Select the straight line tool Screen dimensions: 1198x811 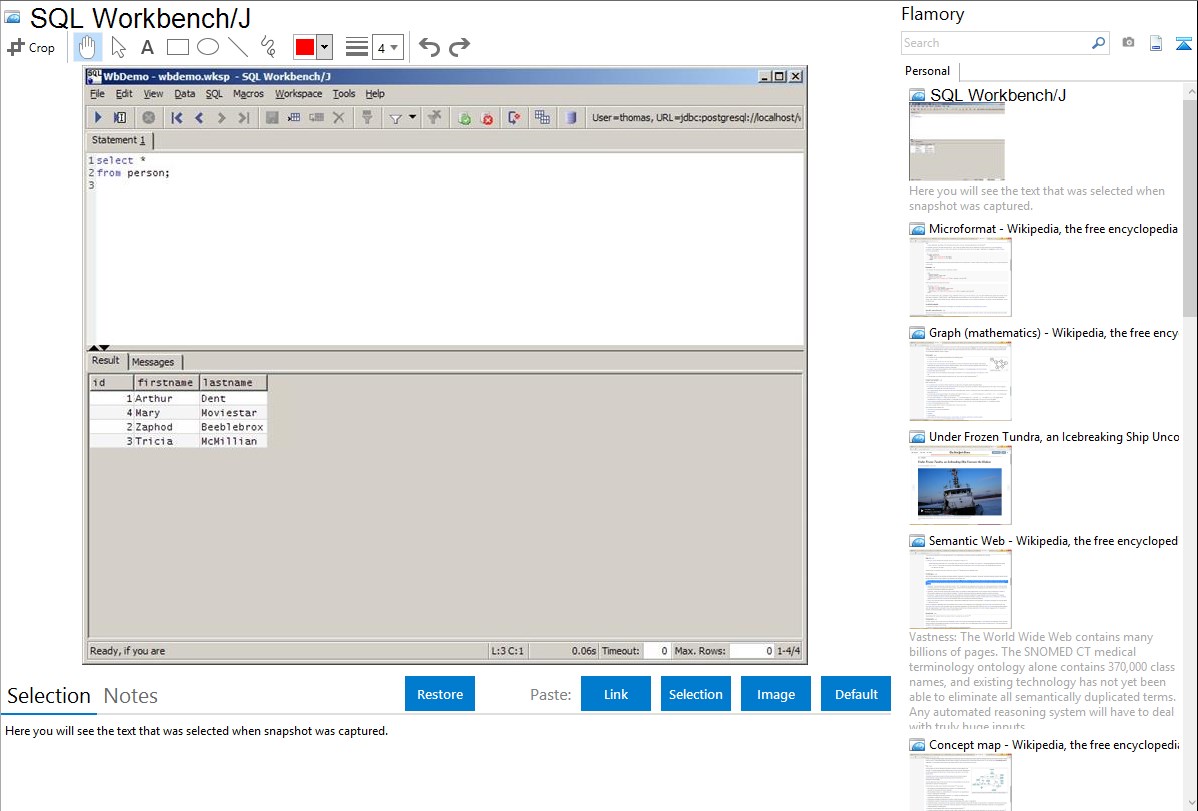click(x=238, y=47)
